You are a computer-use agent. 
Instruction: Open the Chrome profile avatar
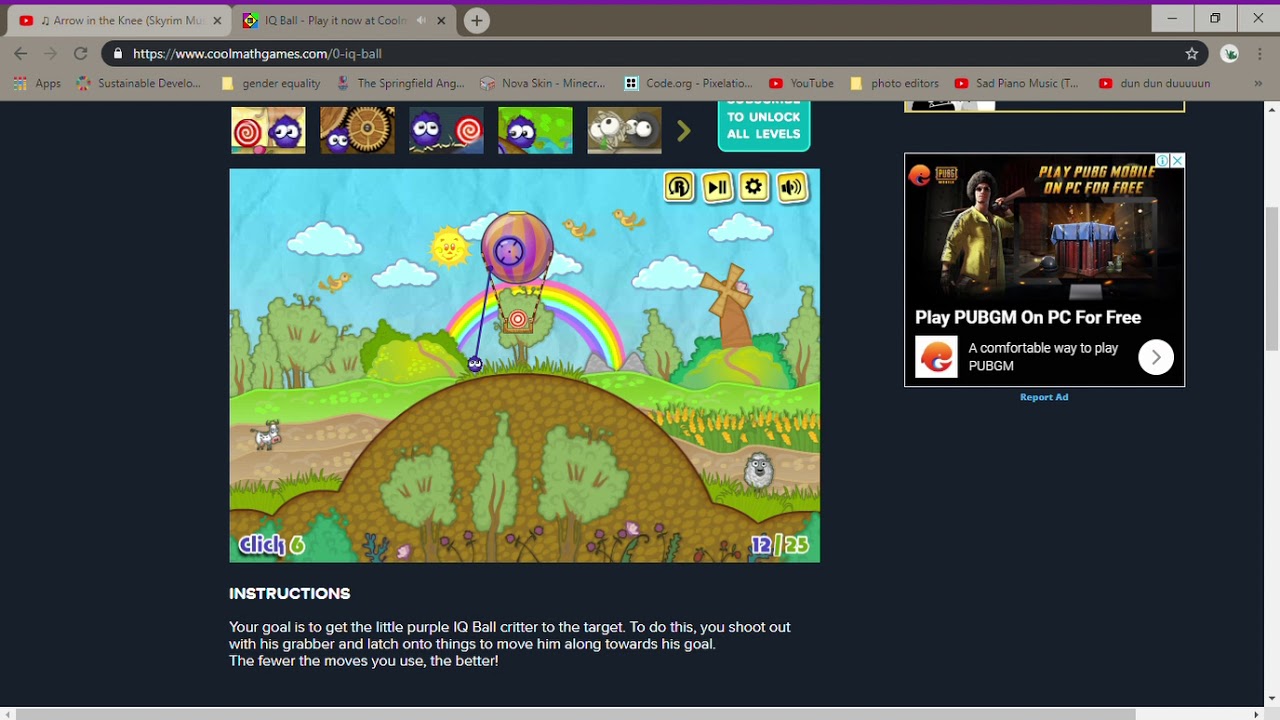(x=1230, y=54)
